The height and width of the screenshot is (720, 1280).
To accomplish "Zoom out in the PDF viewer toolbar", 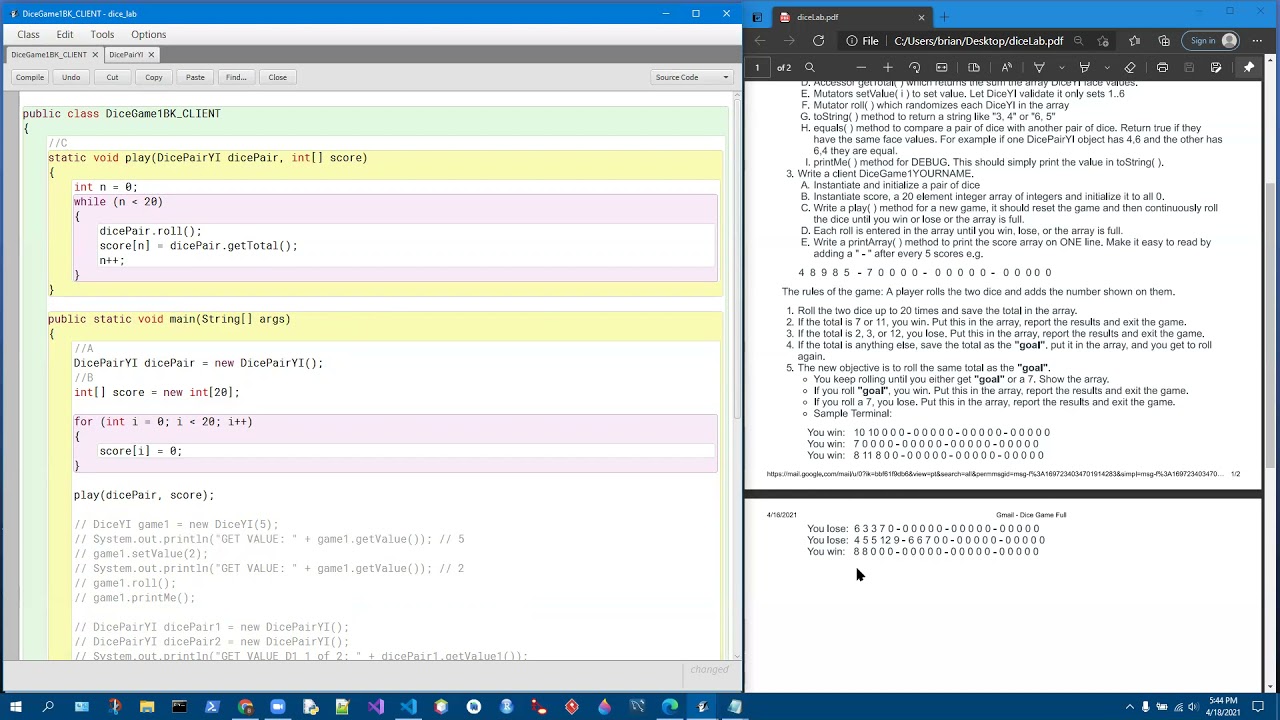I will pos(861,67).
